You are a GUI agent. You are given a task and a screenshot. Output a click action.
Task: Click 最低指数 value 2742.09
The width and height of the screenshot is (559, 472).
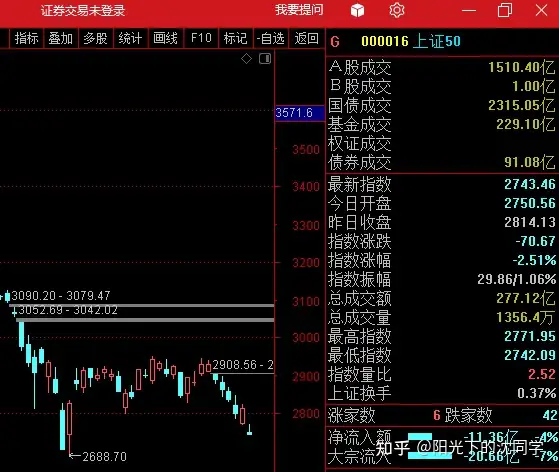tap(530, 355)
